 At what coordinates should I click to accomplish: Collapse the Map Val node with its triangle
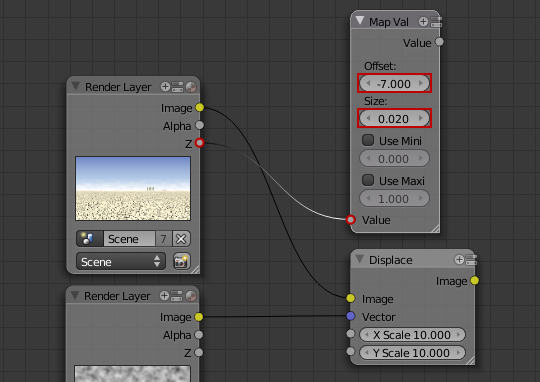[x=360, y=21]
